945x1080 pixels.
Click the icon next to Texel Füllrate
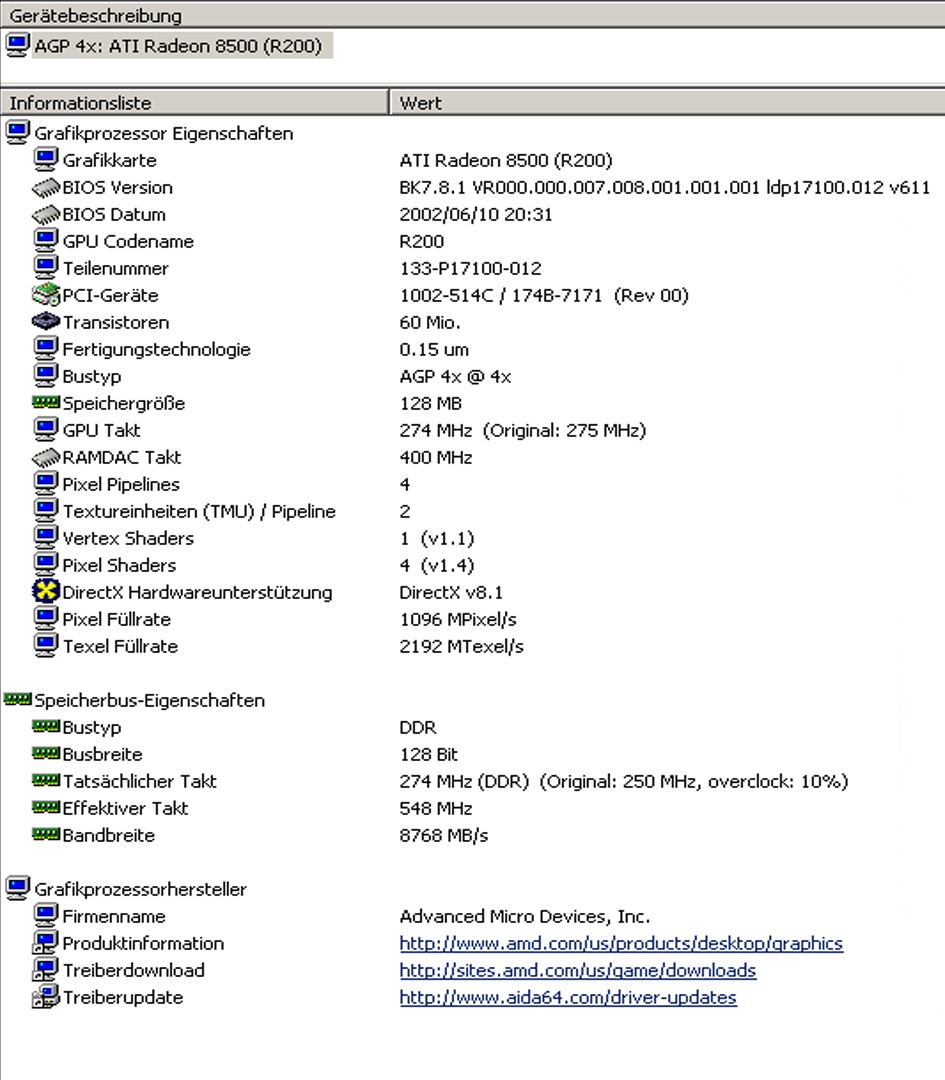coord(45,646)
